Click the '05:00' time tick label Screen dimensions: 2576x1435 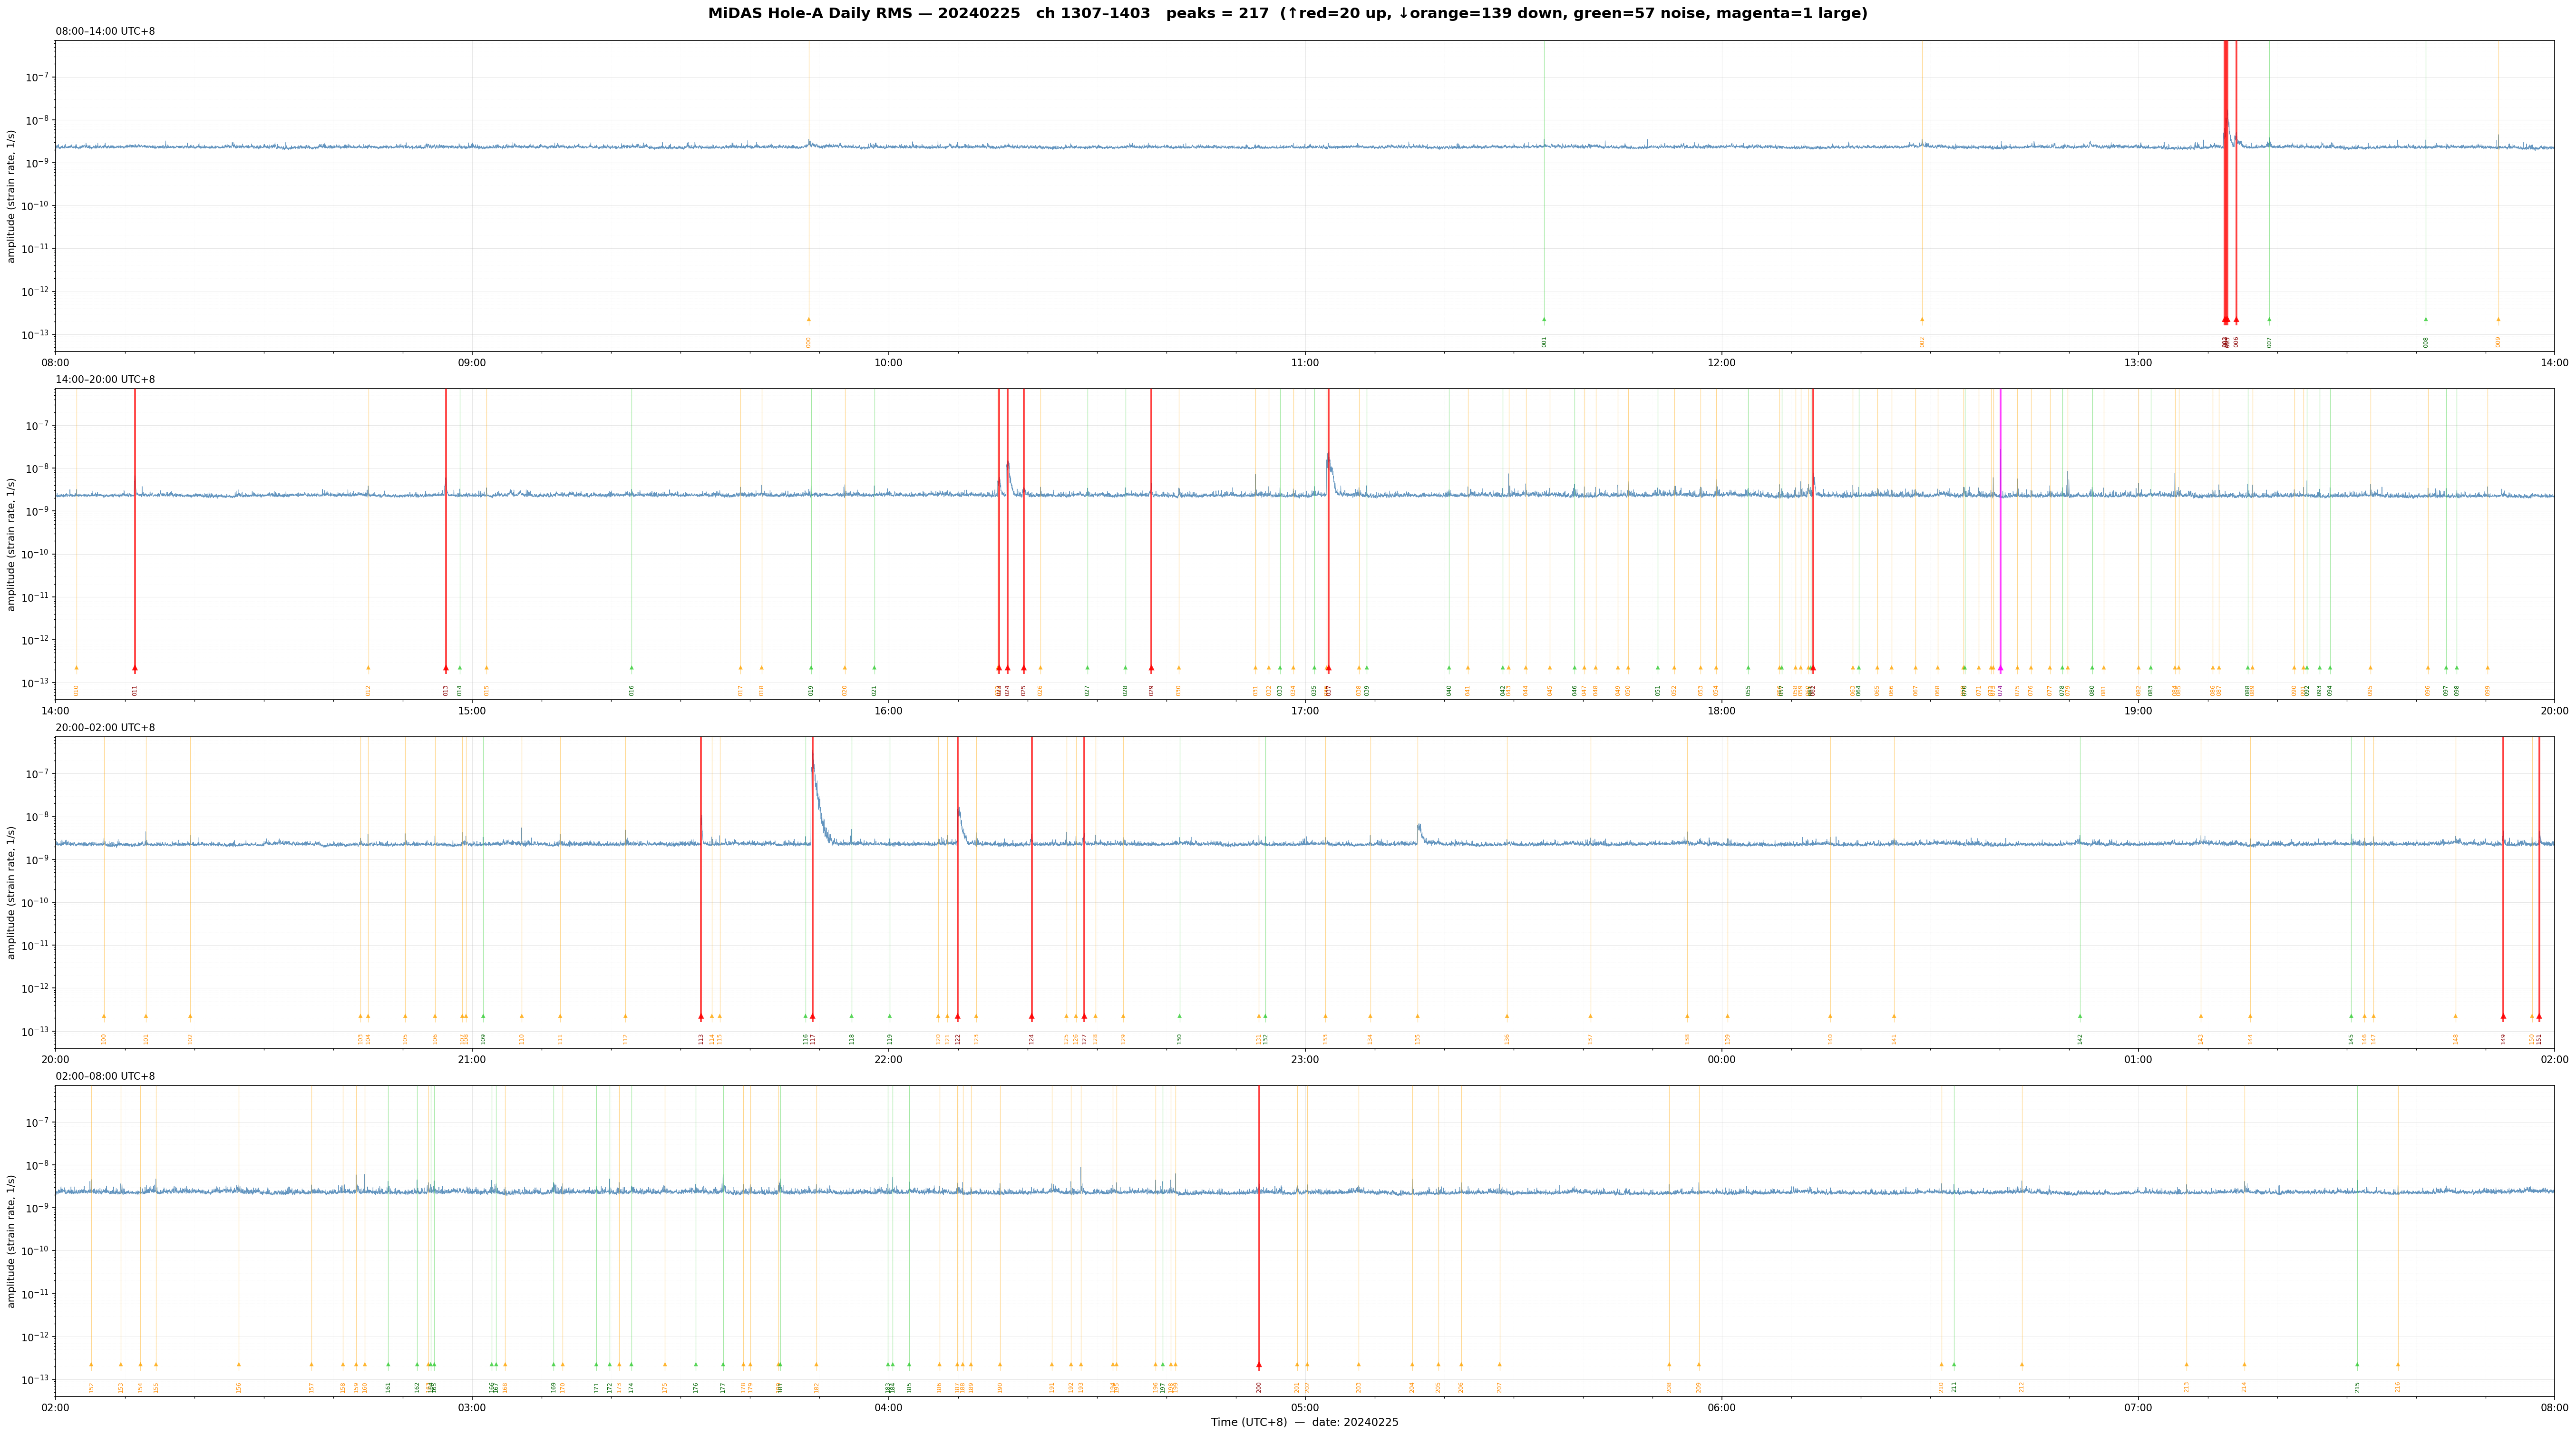[x=1305, y=1407]
